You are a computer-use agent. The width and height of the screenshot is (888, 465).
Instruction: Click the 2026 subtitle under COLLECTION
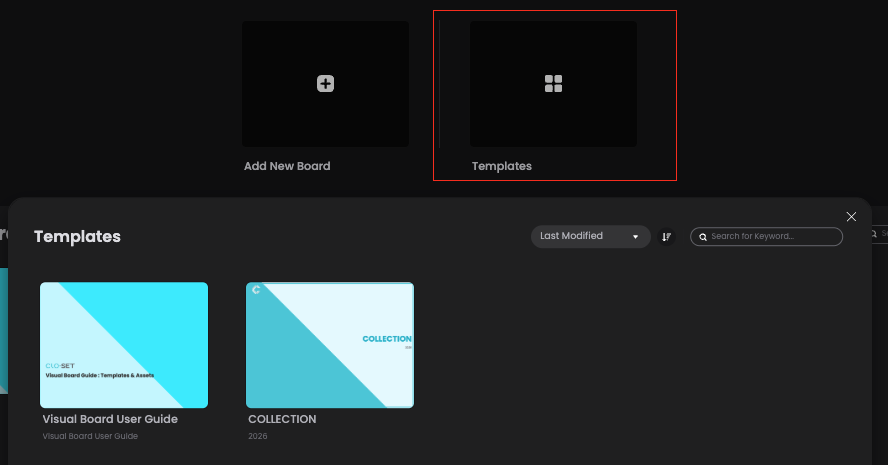click(258, 436)
